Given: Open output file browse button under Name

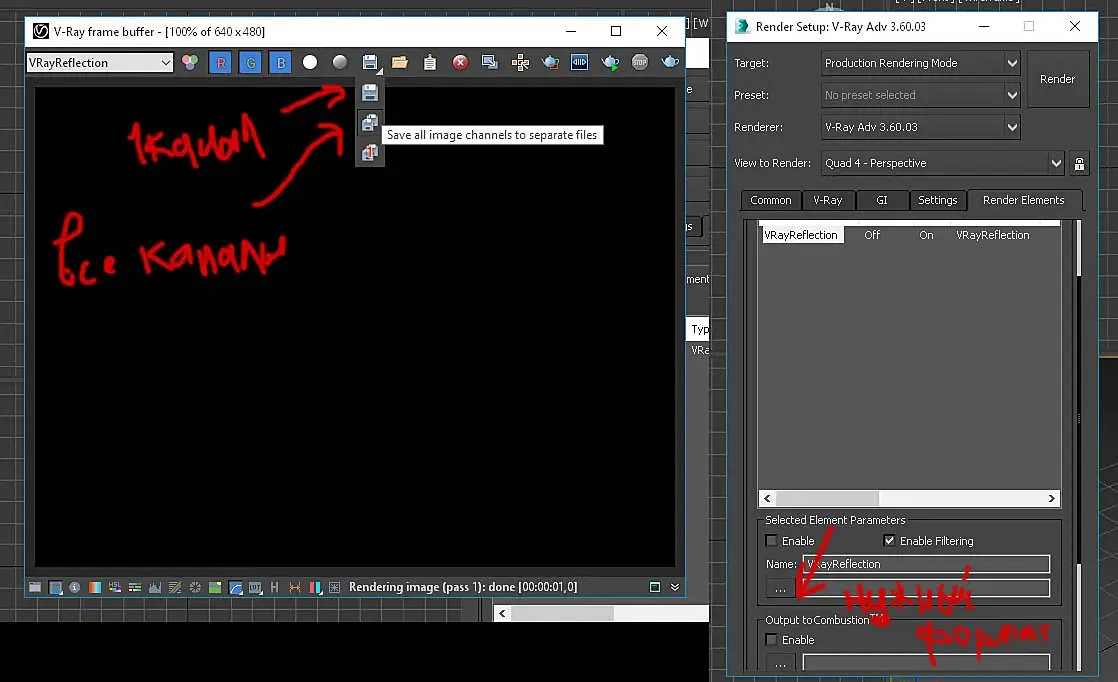Looking at the screenshot, I should click(781, 589).
